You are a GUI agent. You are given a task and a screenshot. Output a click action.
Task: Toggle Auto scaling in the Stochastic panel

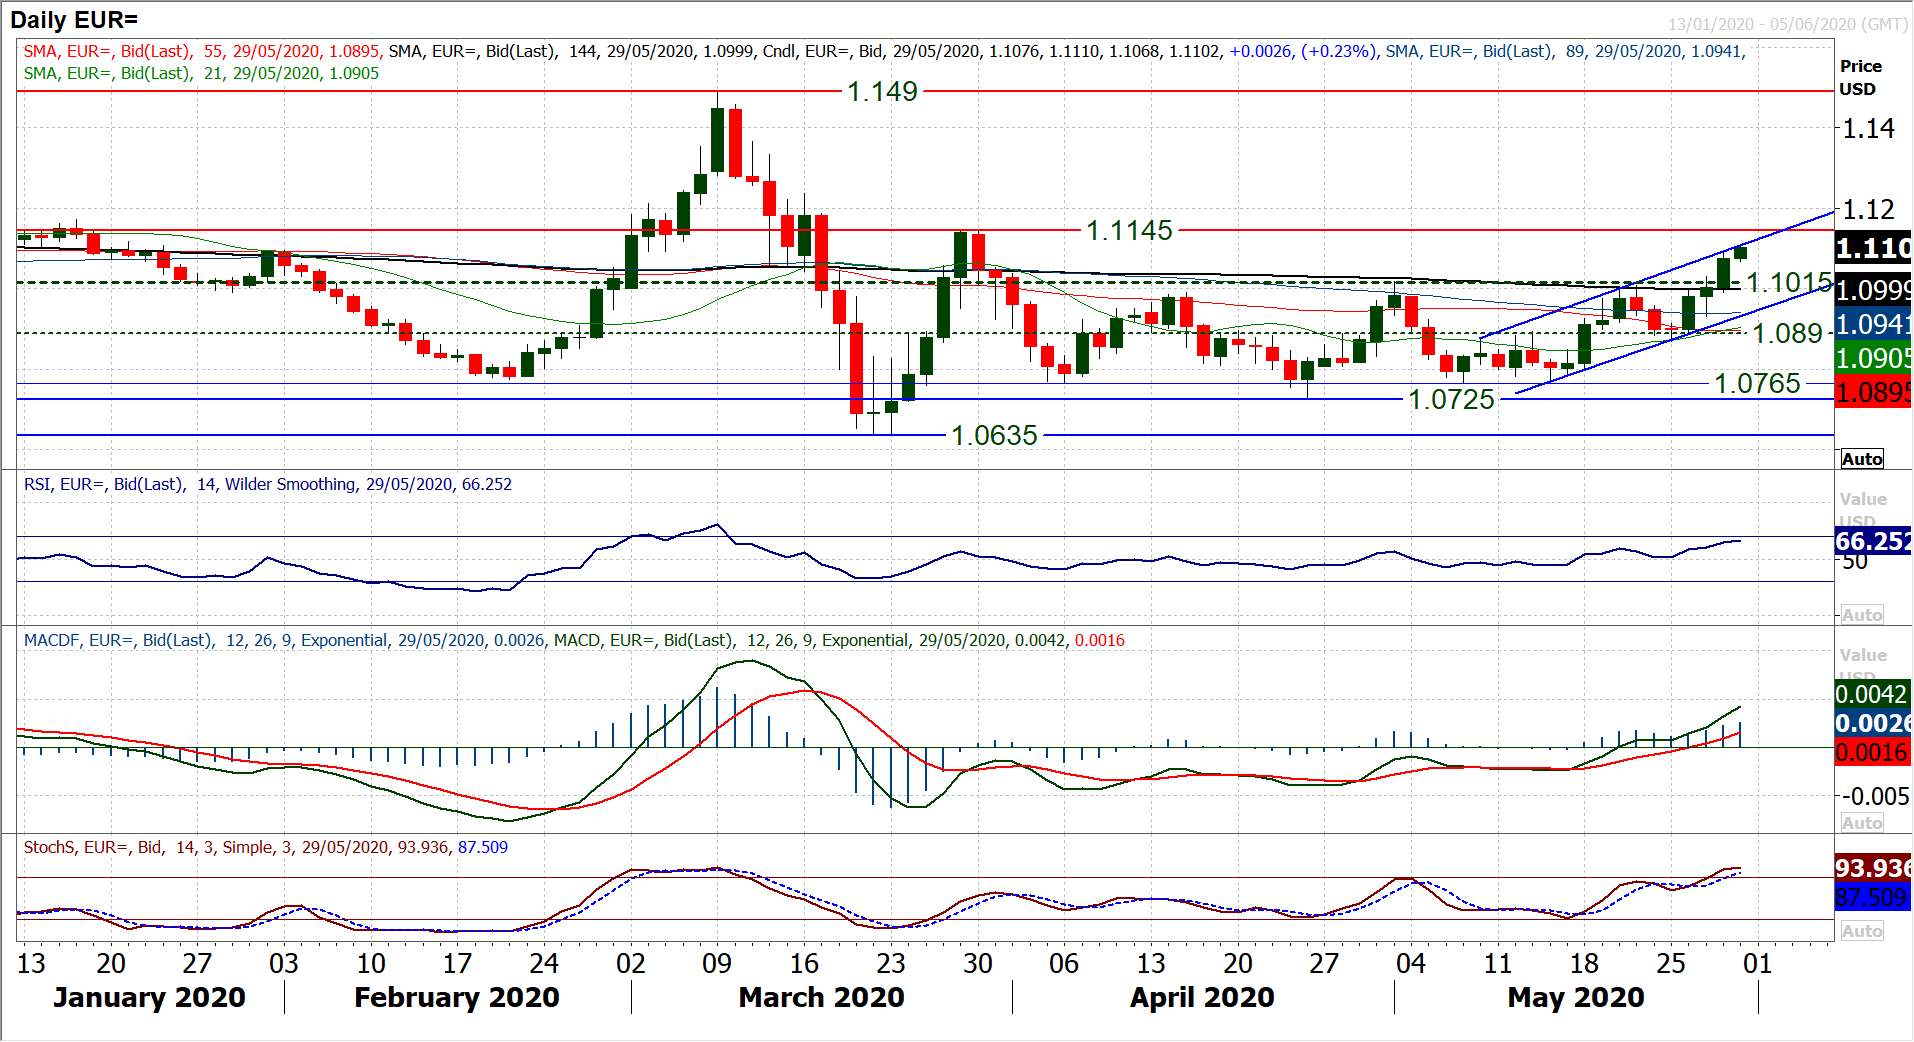1861,931
